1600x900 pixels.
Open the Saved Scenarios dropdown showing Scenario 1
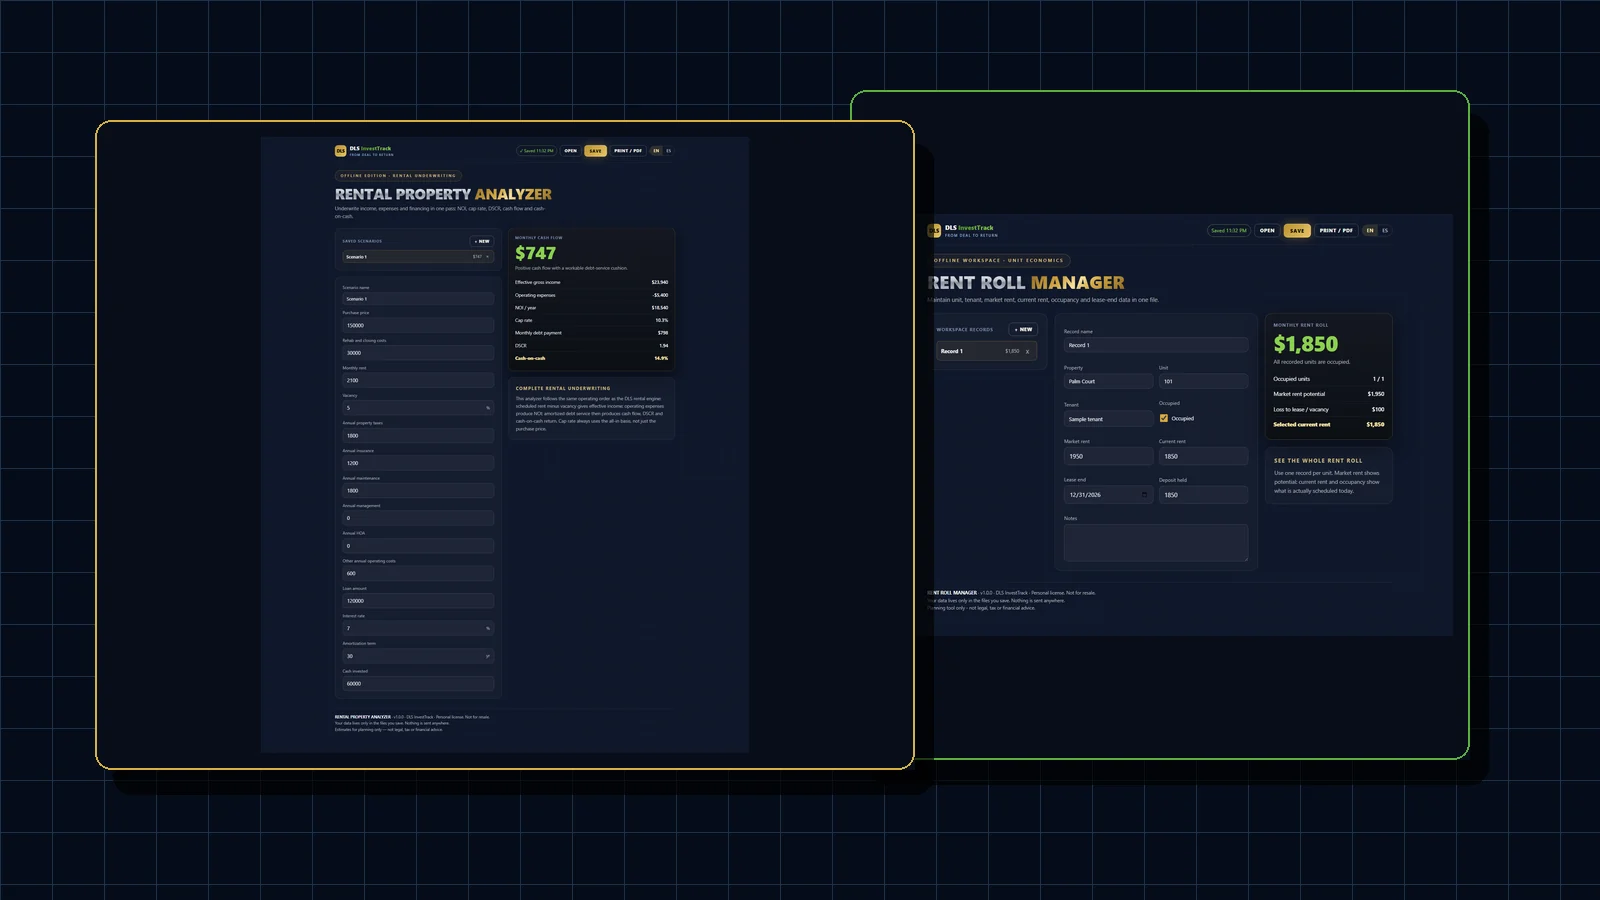[x=416, y=257]
